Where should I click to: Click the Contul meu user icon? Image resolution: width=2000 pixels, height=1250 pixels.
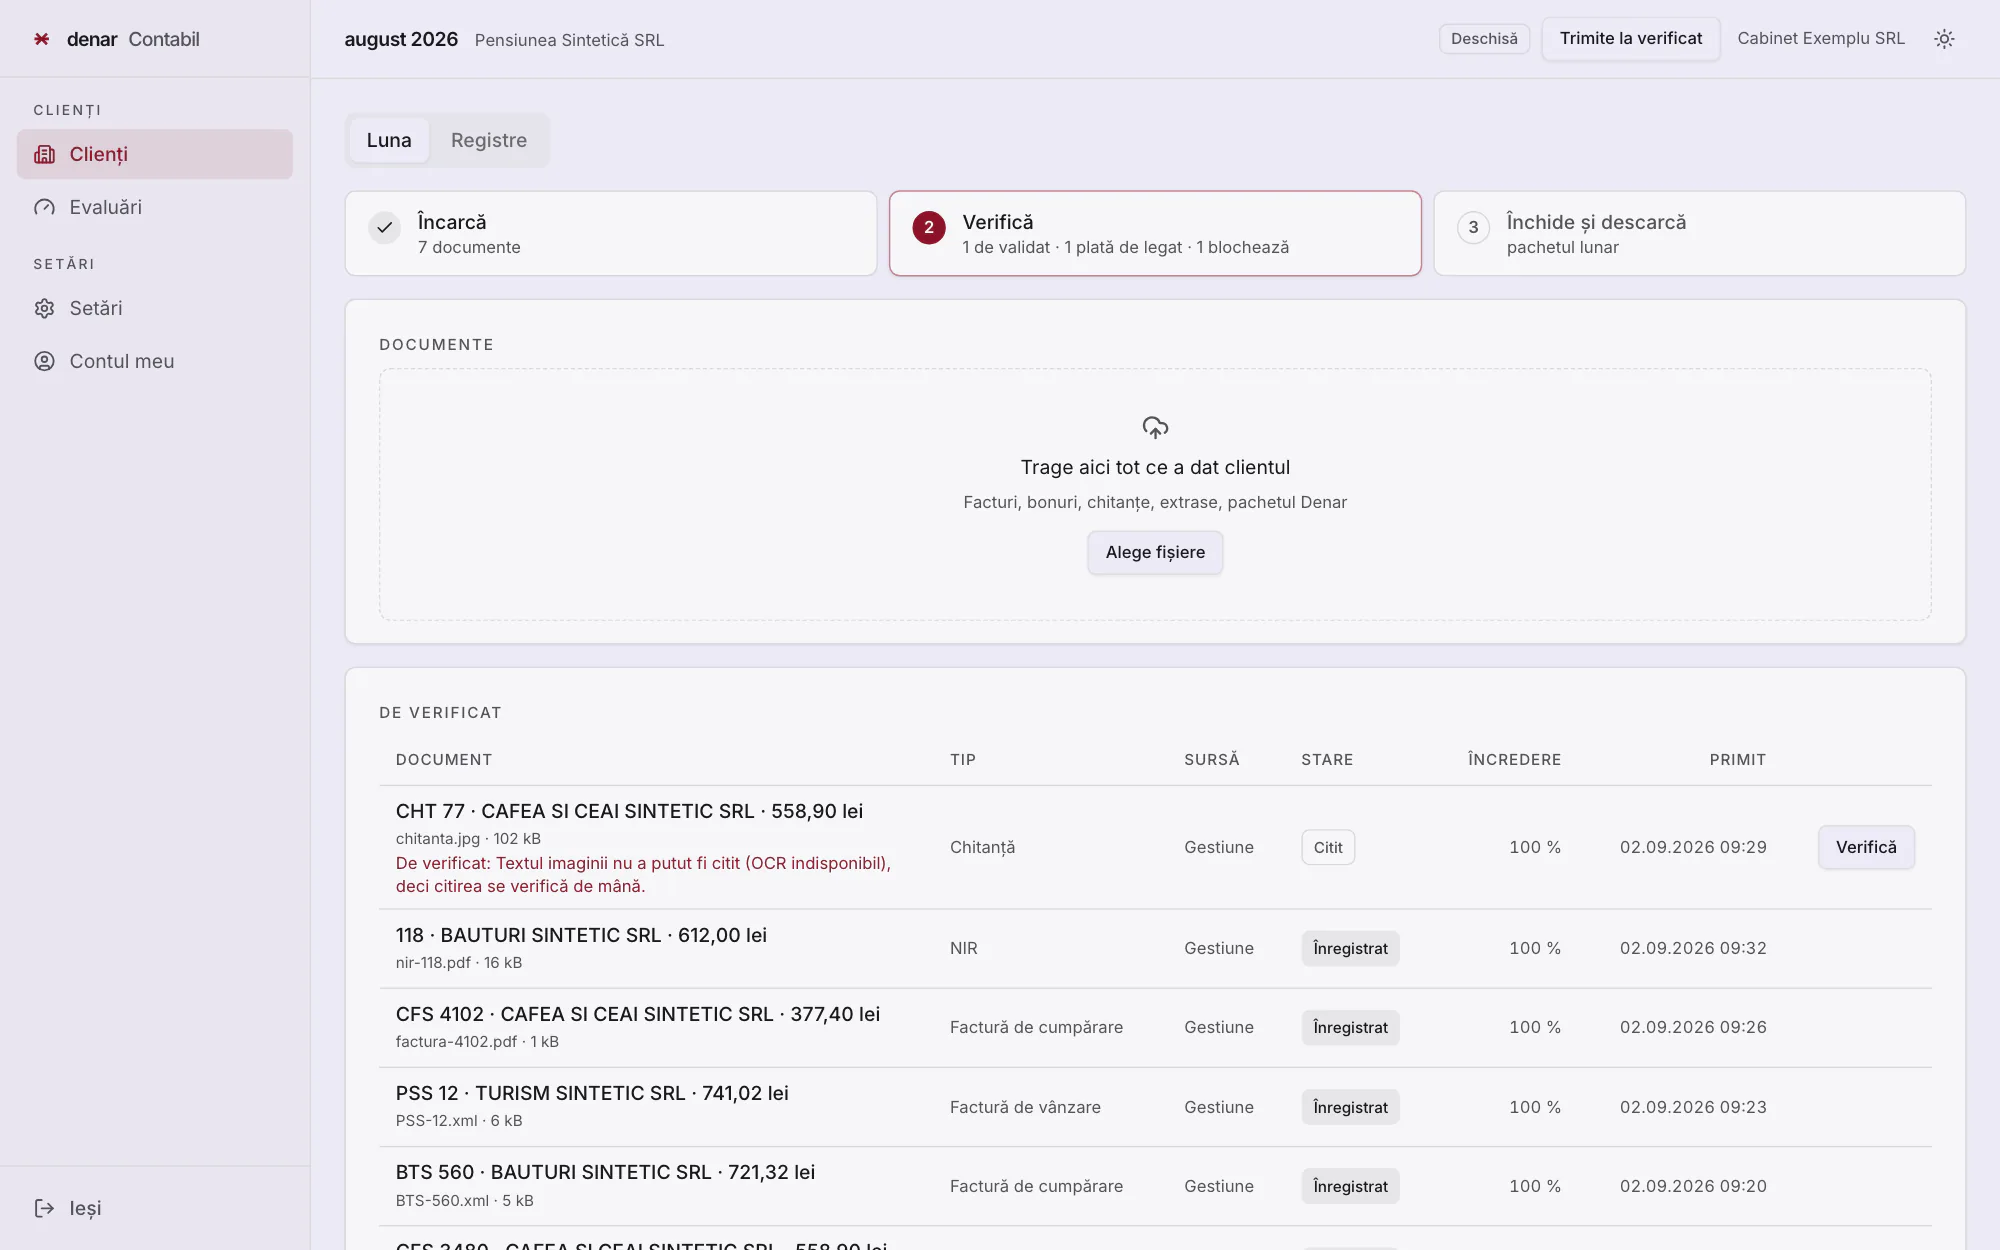click(44, 361)
